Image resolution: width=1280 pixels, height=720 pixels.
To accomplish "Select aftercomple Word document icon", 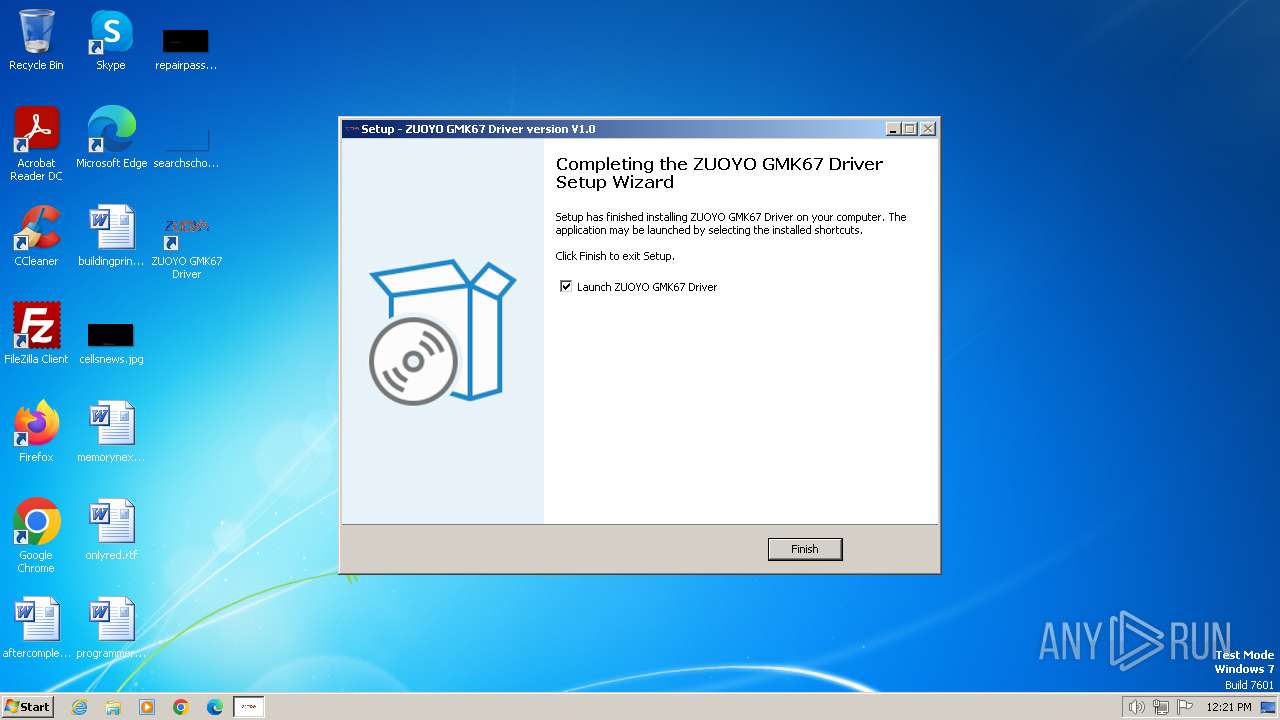I will click(x=36, y=628).
